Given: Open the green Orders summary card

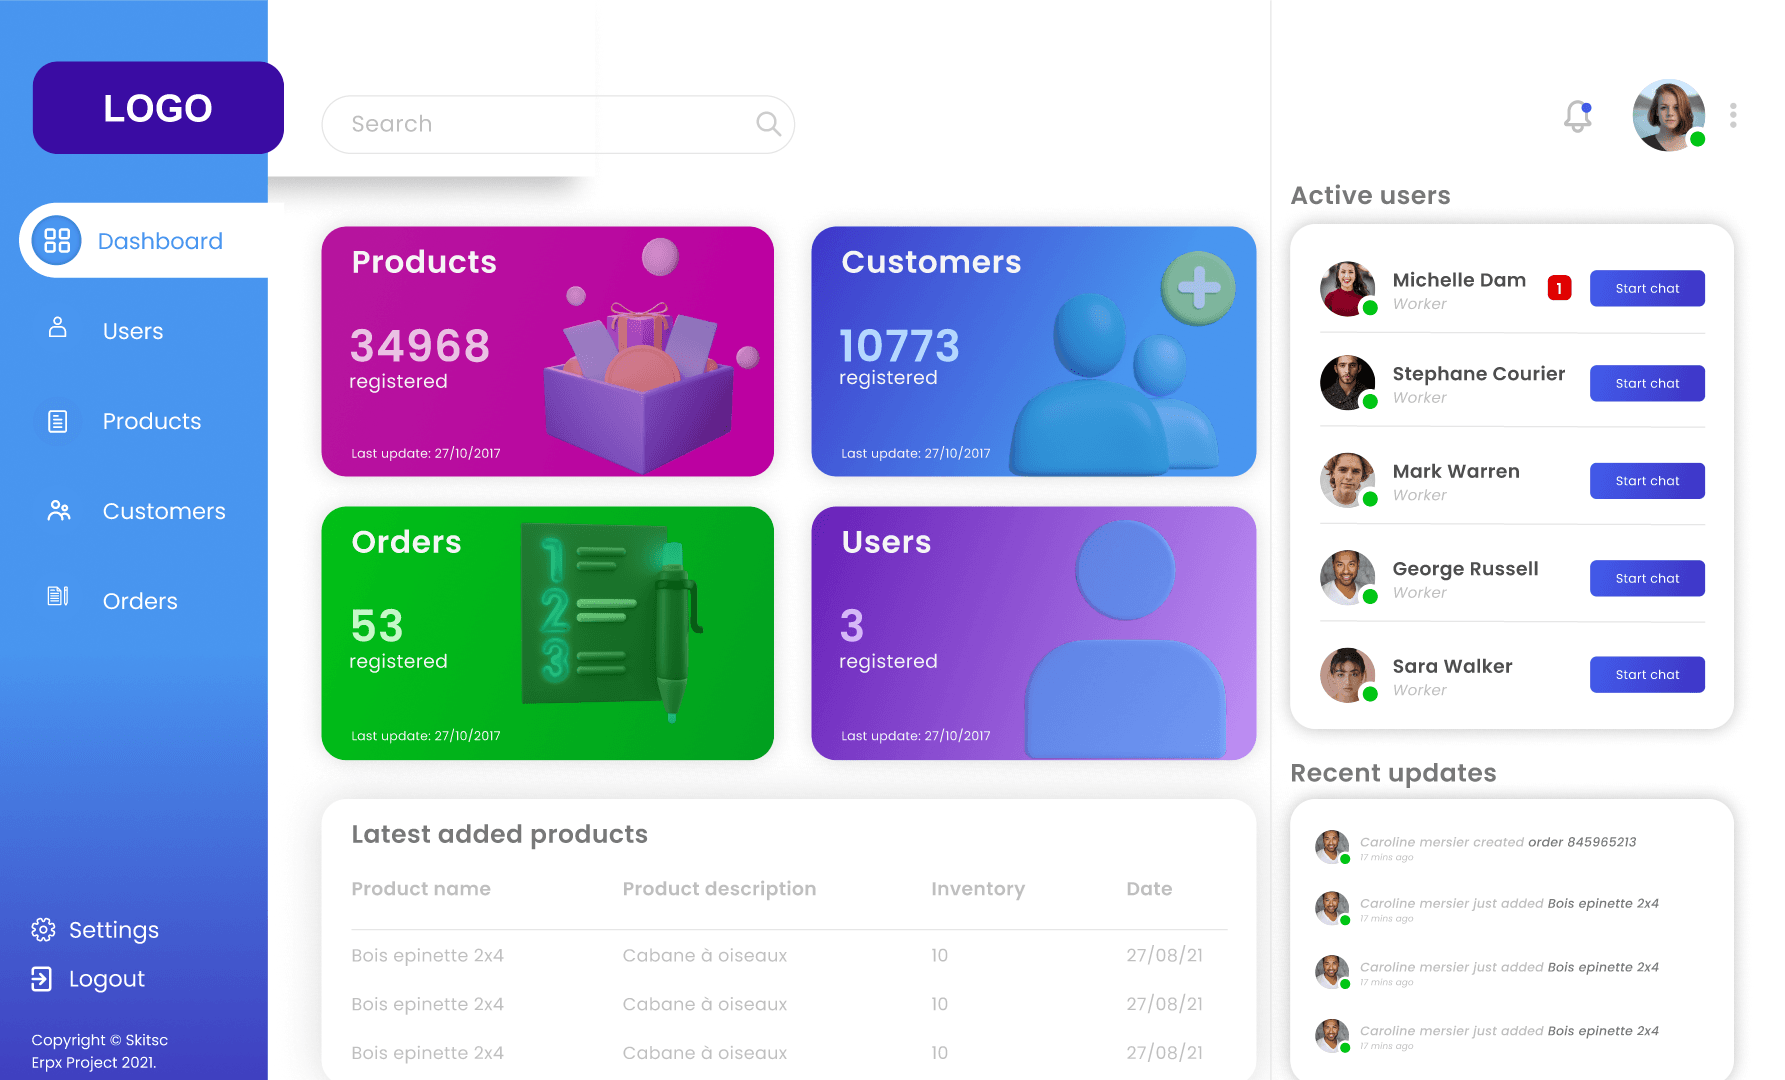Looking at the screenshot, I should tap(547, 633).
